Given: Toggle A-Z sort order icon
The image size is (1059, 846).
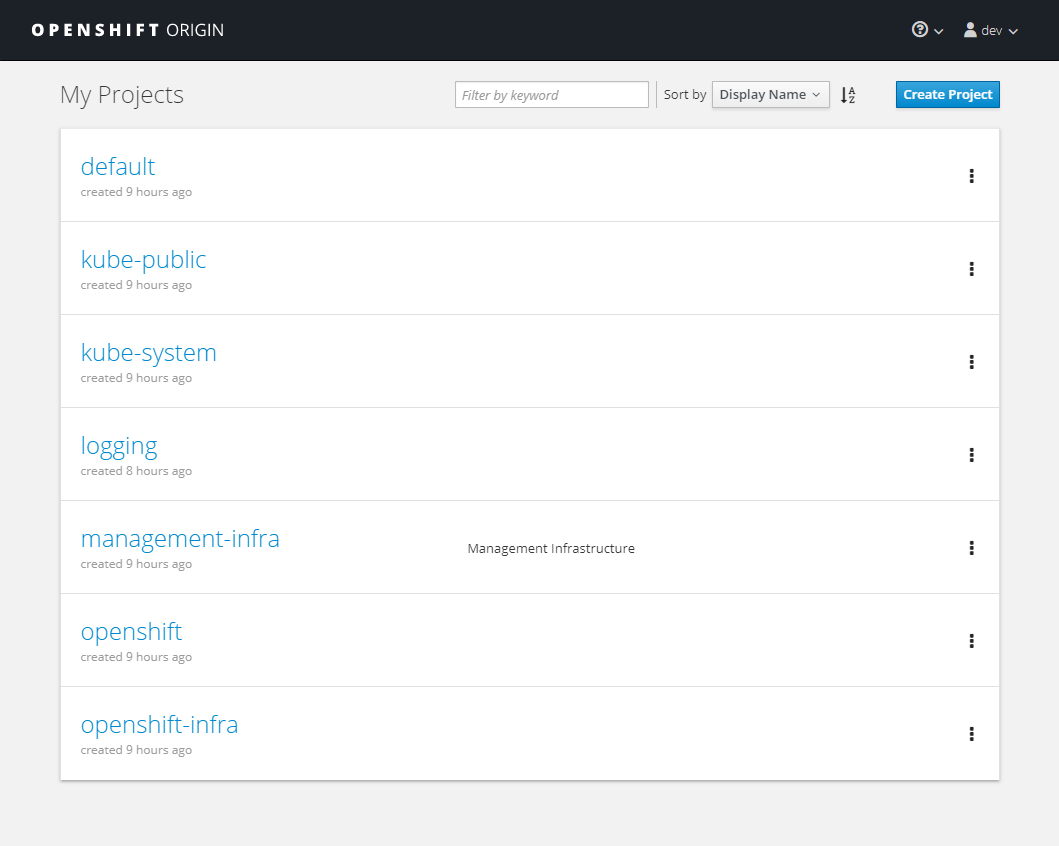Looking at the screenshot, I should pos(848,95).
